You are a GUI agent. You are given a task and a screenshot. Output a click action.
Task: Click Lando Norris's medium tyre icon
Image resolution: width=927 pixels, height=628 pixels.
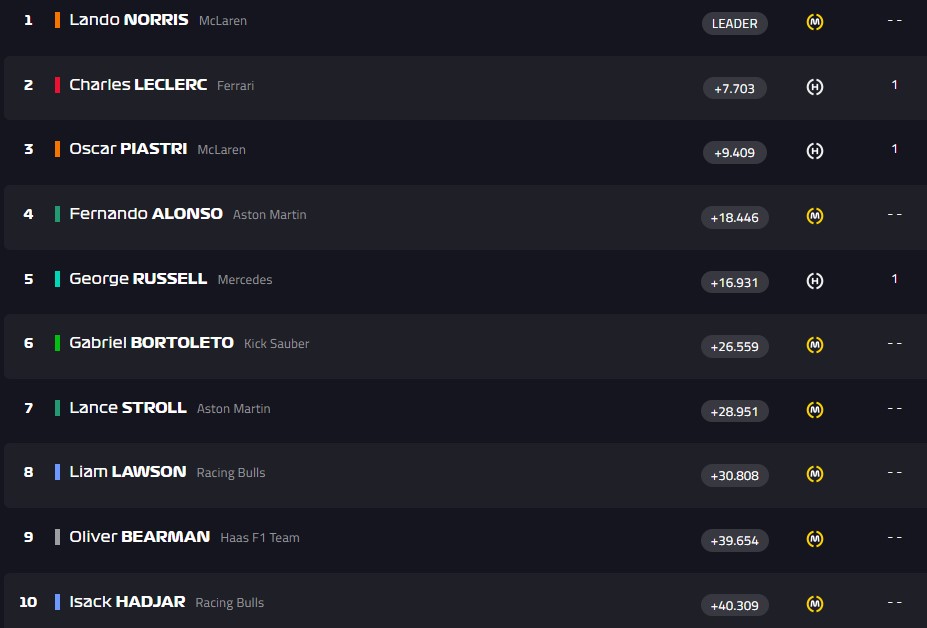tap(815, 22)
